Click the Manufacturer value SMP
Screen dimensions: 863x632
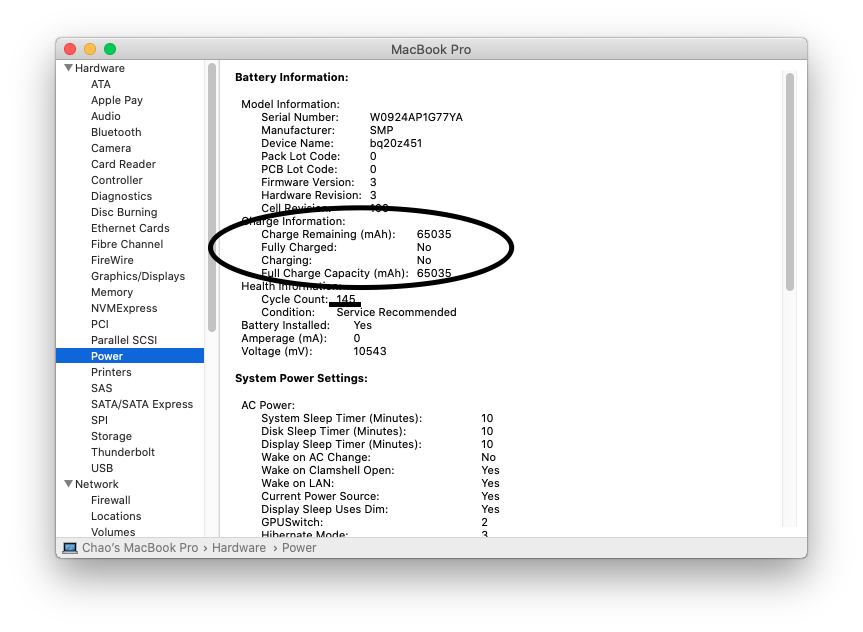coord(381,130)
